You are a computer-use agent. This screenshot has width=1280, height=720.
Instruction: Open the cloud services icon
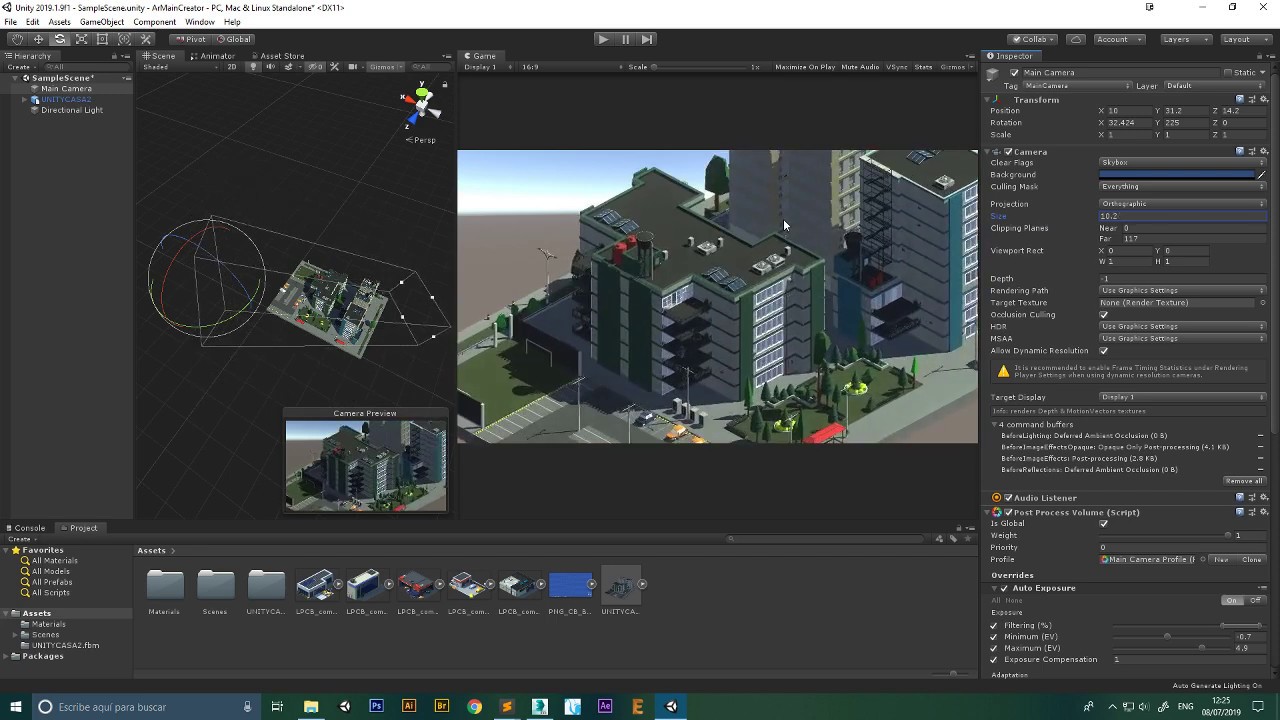tap(1076, 39)
